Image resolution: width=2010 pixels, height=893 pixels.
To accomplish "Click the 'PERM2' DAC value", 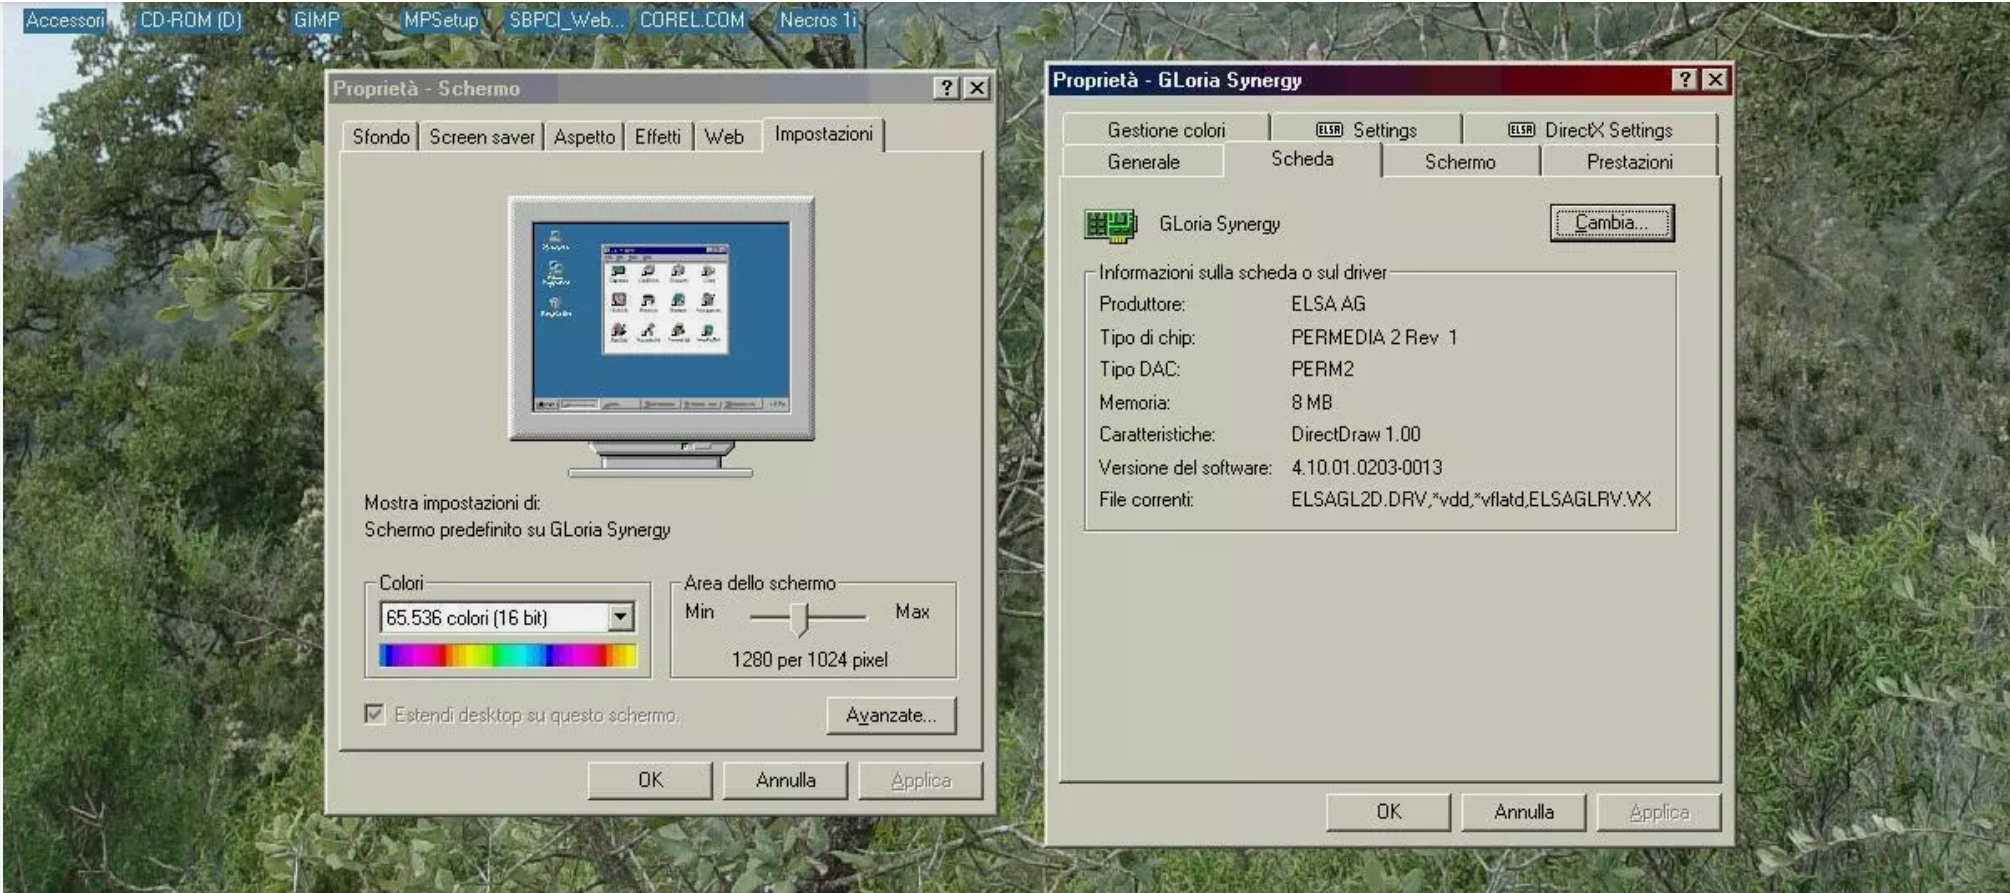I will pyautogui.click(x=1322, y=369).
